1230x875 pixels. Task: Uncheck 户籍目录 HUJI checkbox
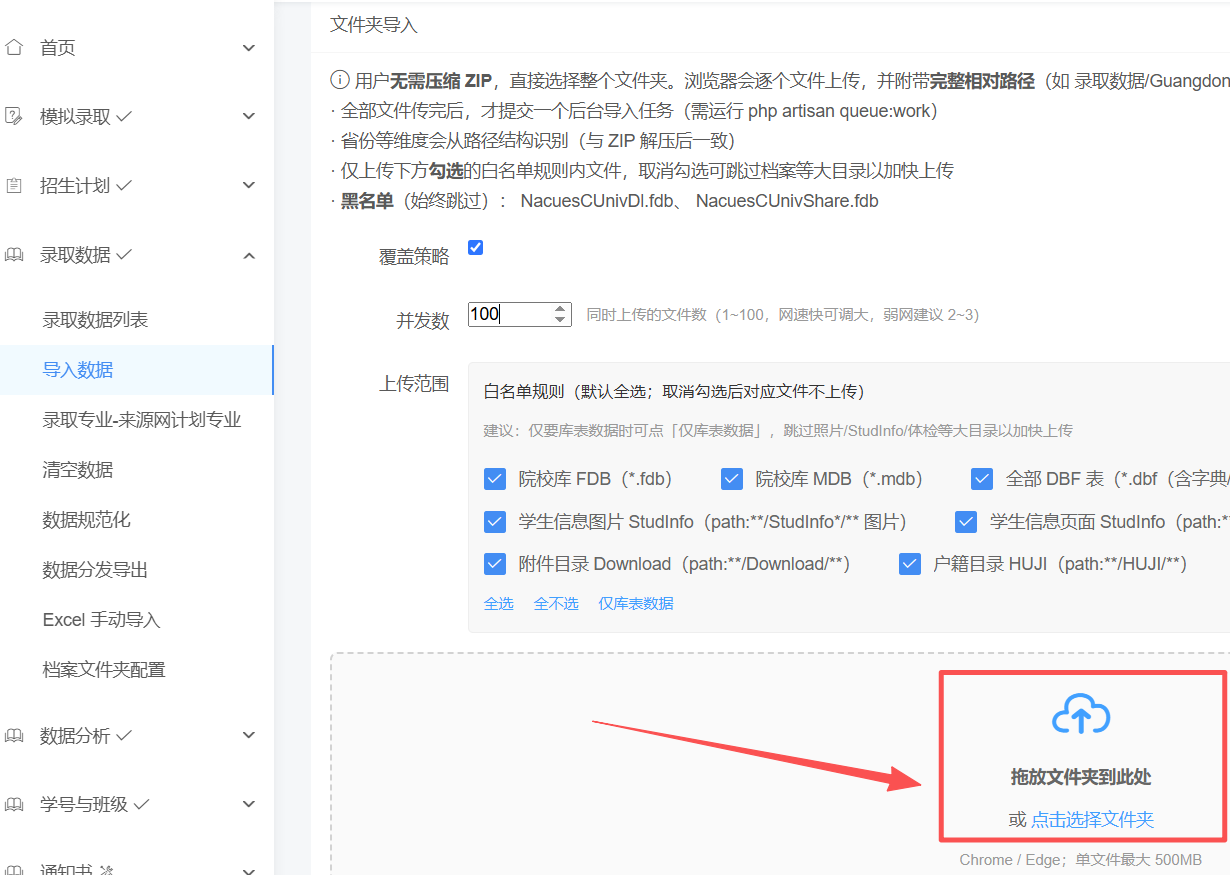tap(909, 564)
